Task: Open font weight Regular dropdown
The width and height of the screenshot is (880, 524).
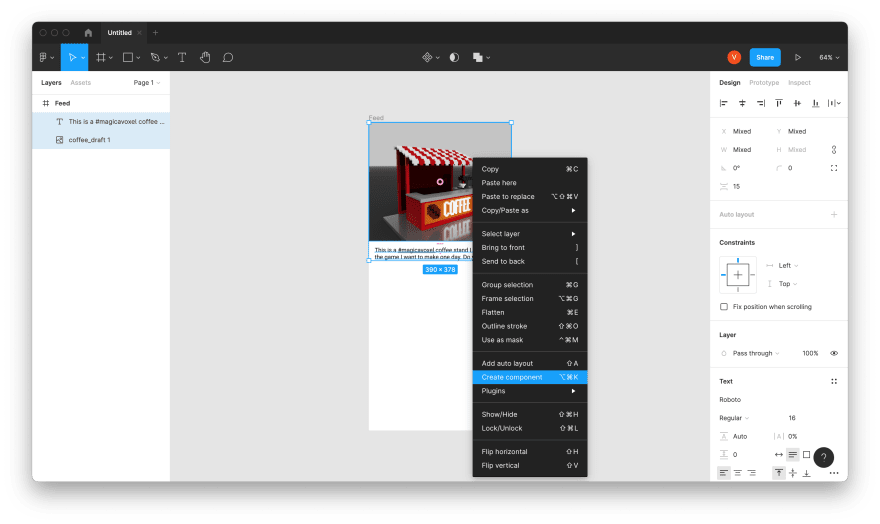Action: click(734, 418)
